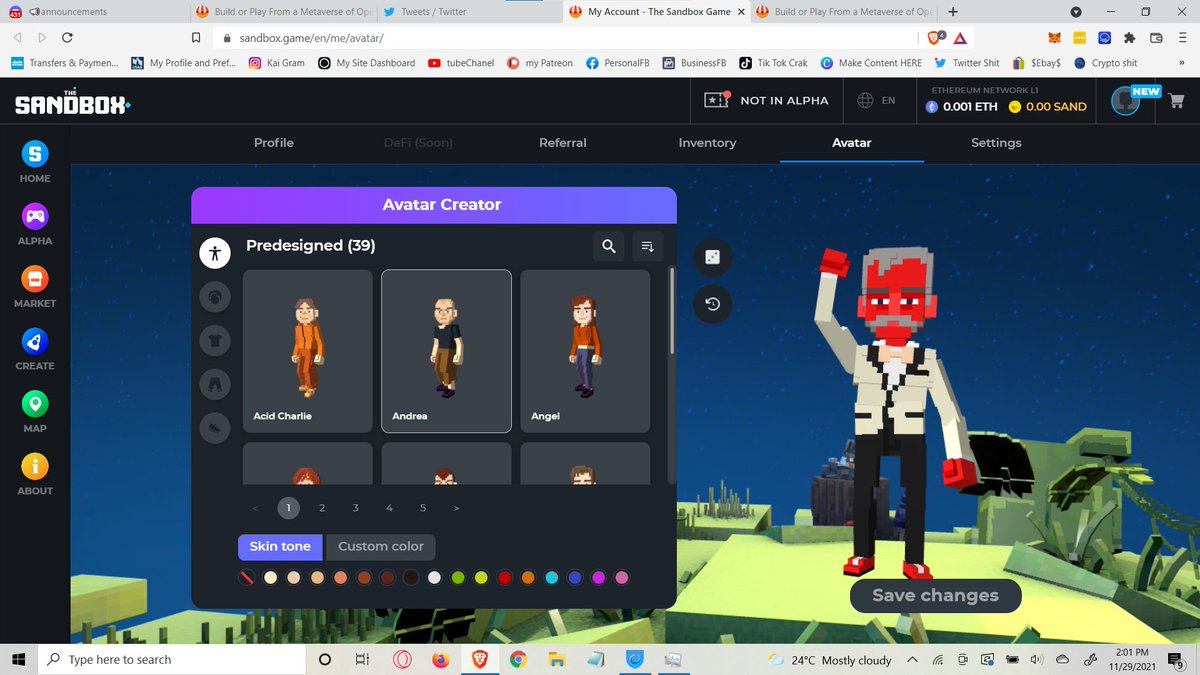Open the browser Extensions puzzle icon
1200x675 pixels.
click(1130, 37)
